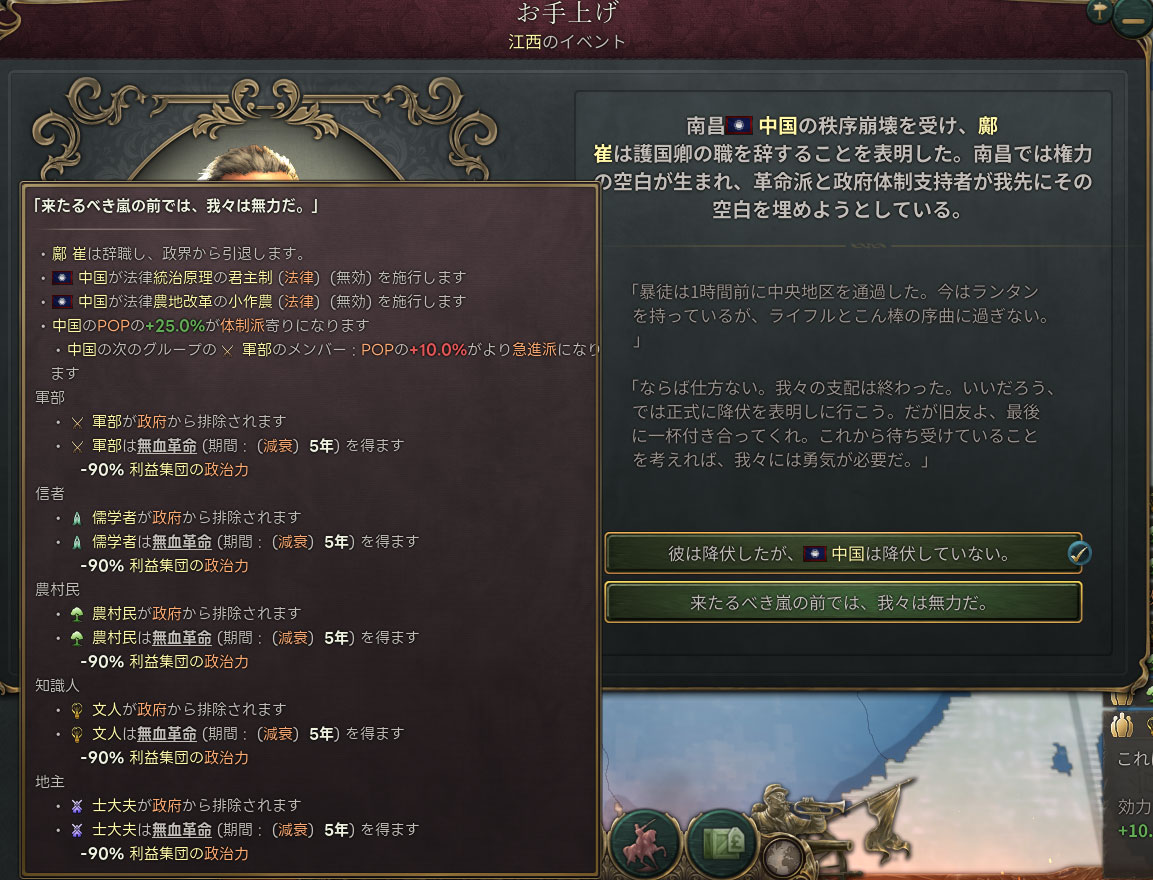
Task: Click the underlined 無血革命 modifier under 軍部
Action: coord(167,446)
